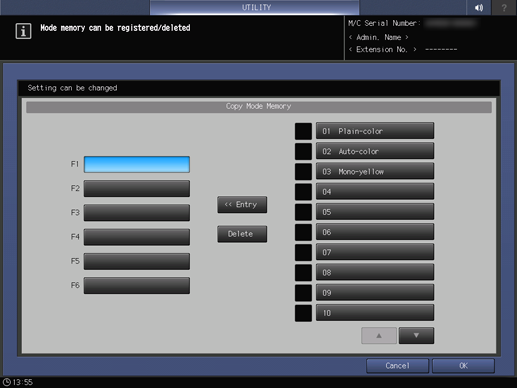Choose empty memory entry 10
The height and width of the screenshot is (388, 517).
(375, 313)
